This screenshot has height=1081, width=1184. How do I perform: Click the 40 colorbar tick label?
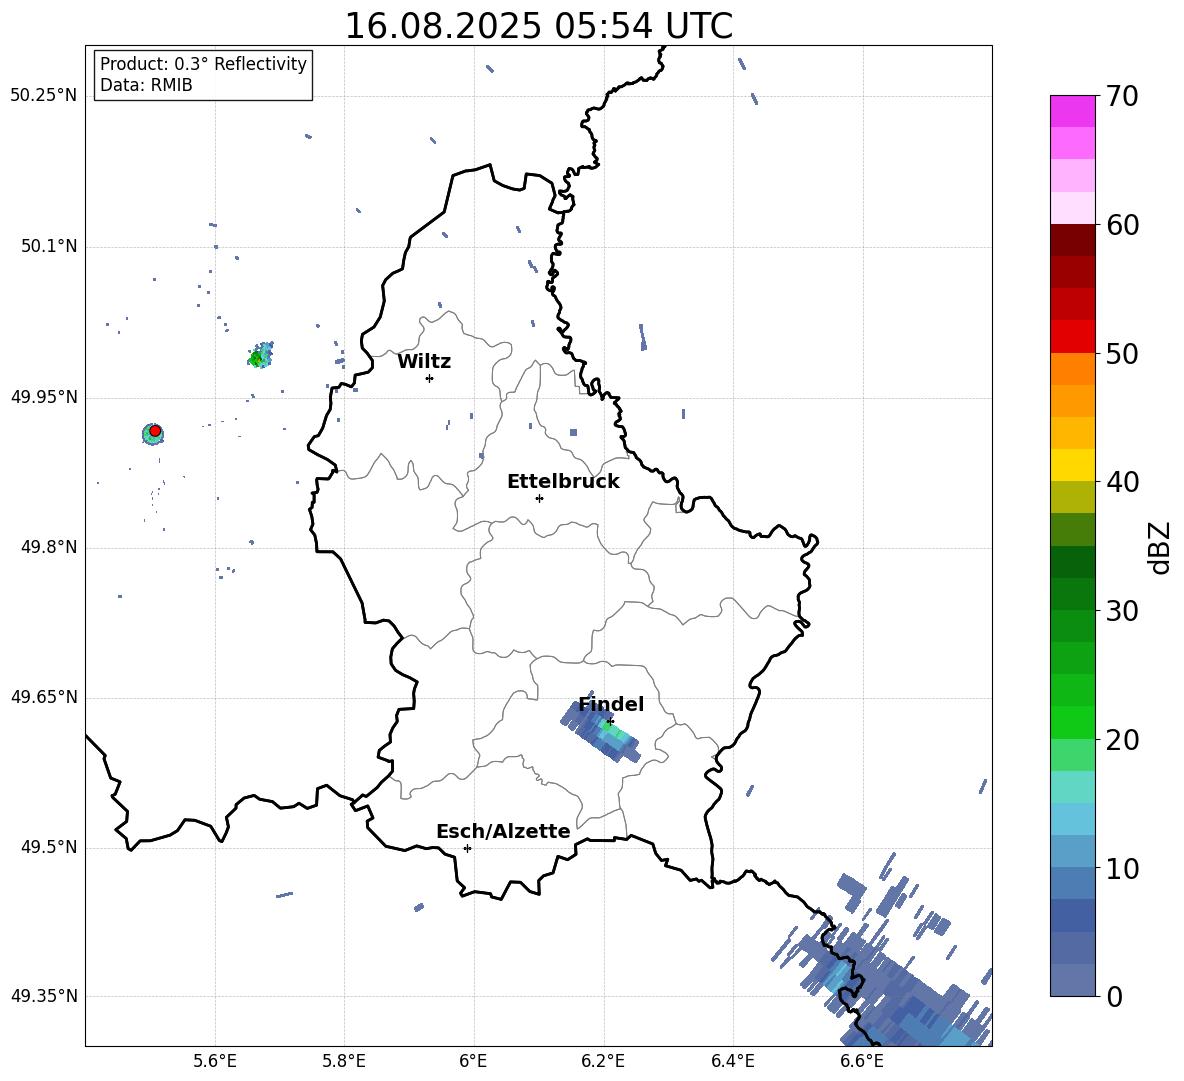pyautogui.click(x=1122, y=482)
